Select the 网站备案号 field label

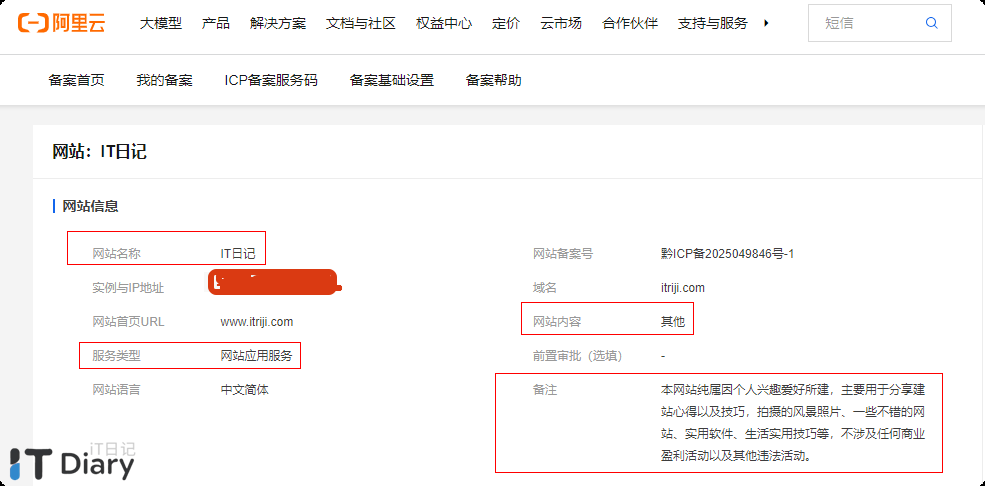click(563, 254)
